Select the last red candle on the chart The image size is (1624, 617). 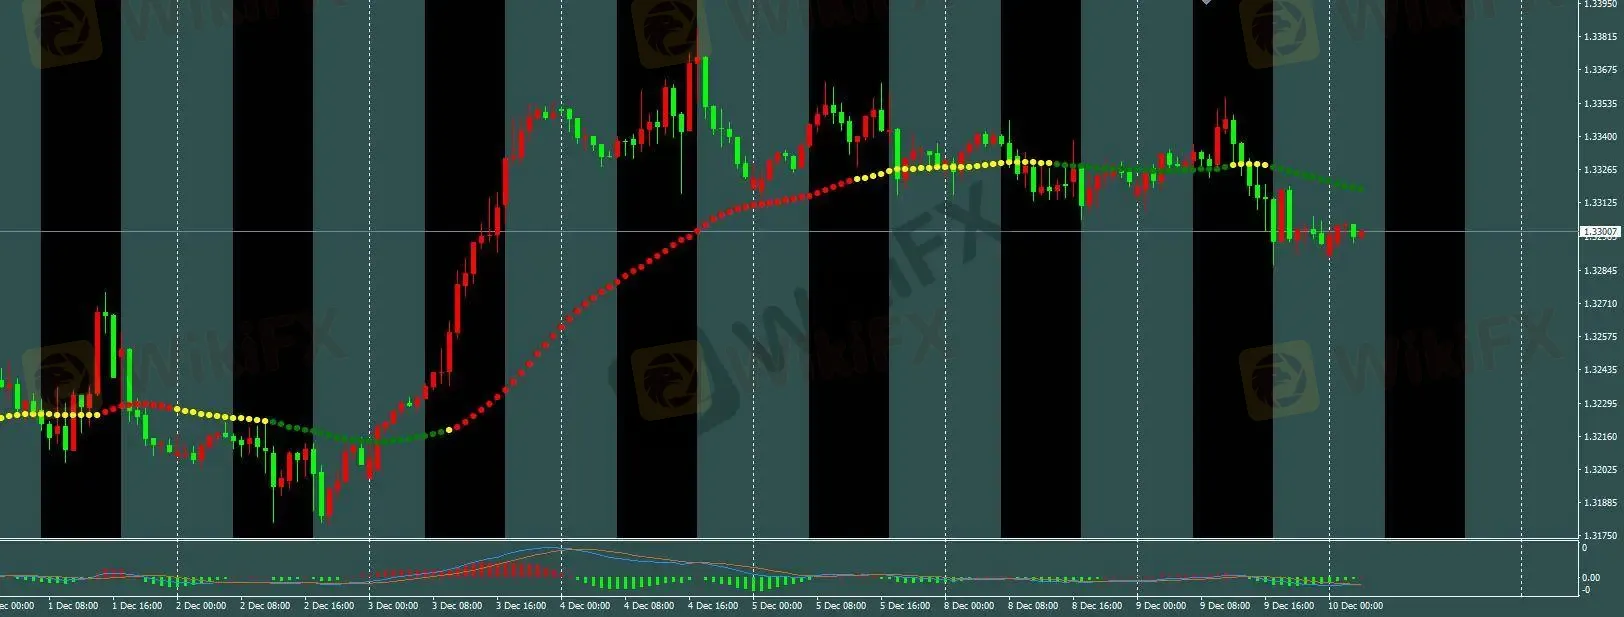[1361, 234]
